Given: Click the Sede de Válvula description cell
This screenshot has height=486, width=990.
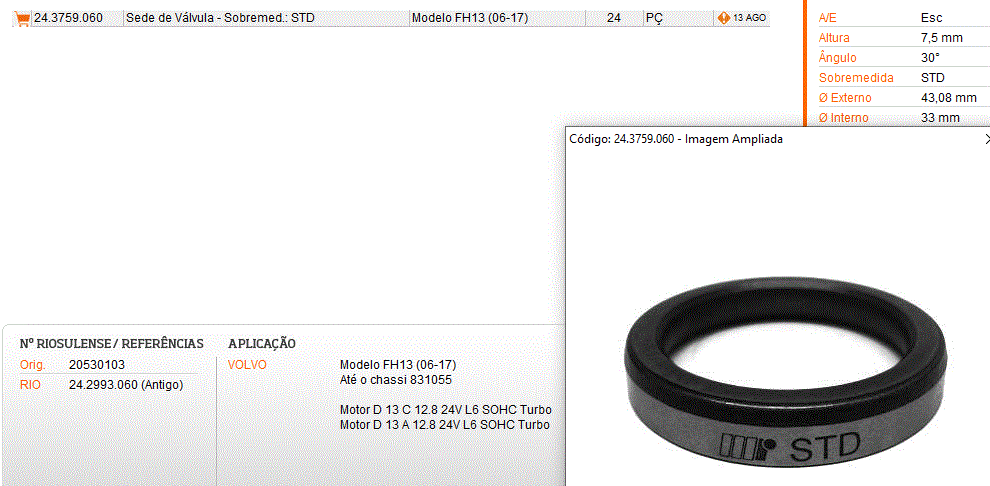Looking at the screenshot, I should tap(266, 18).
